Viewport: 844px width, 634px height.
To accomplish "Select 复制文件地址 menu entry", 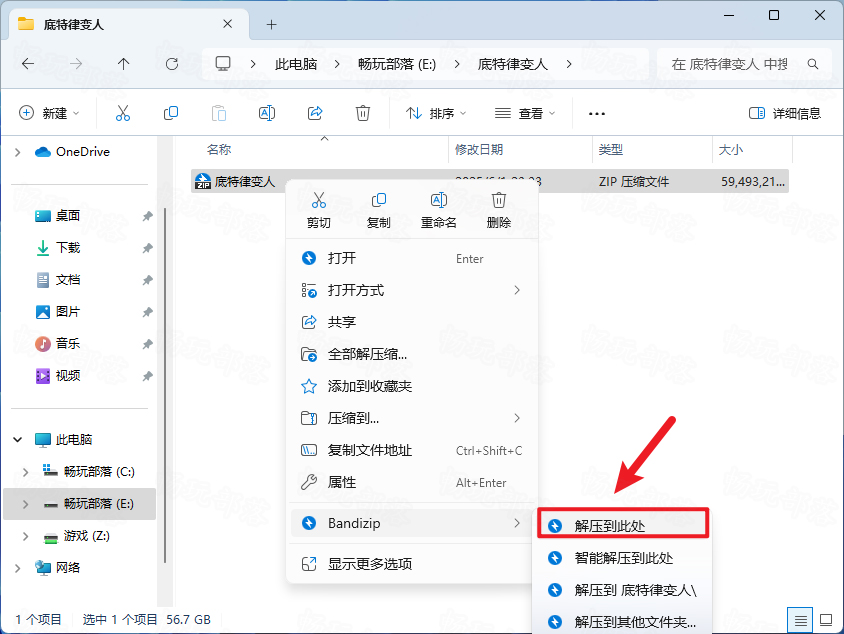I will point(412,450).
